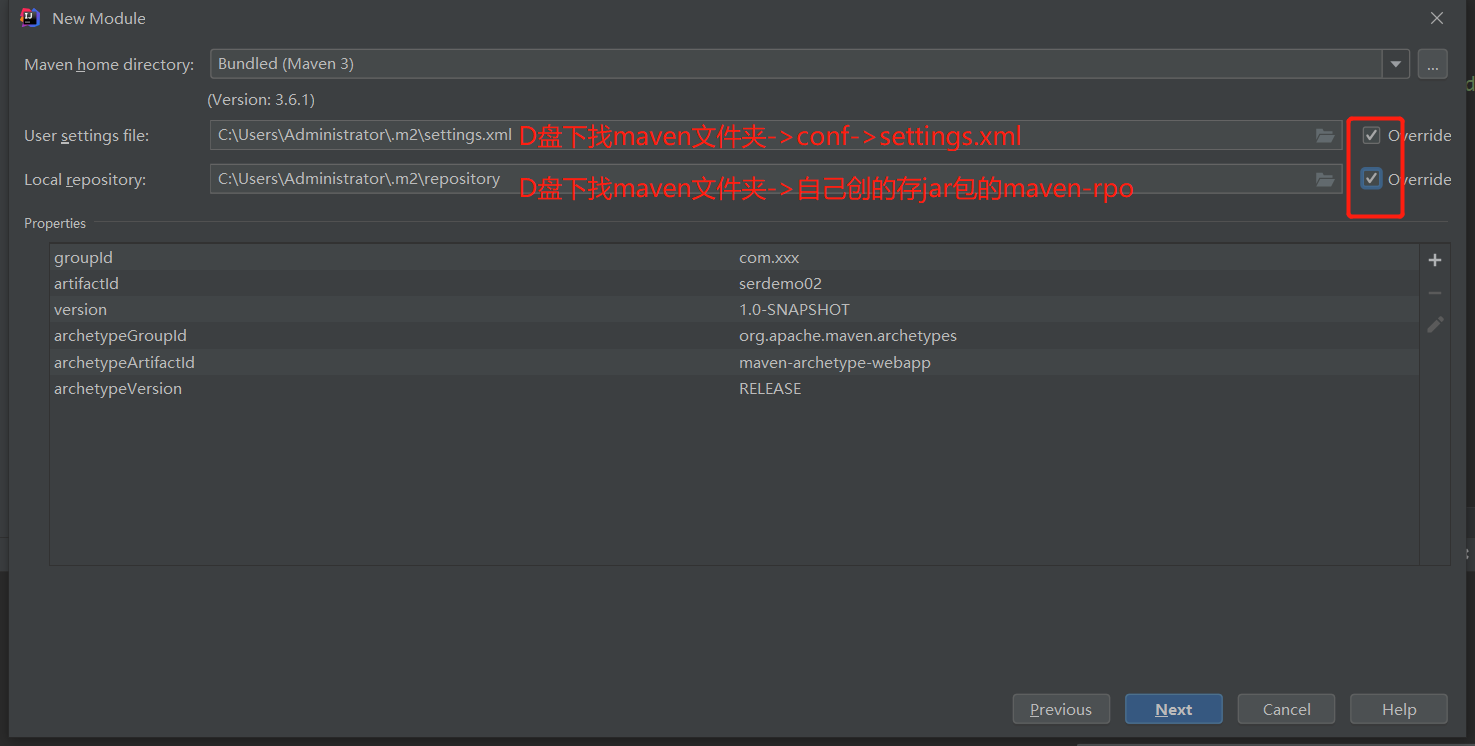Remove selected property with minus icon
The height and width of the screenshot is (746, 1475).
tap(1435, 293)
